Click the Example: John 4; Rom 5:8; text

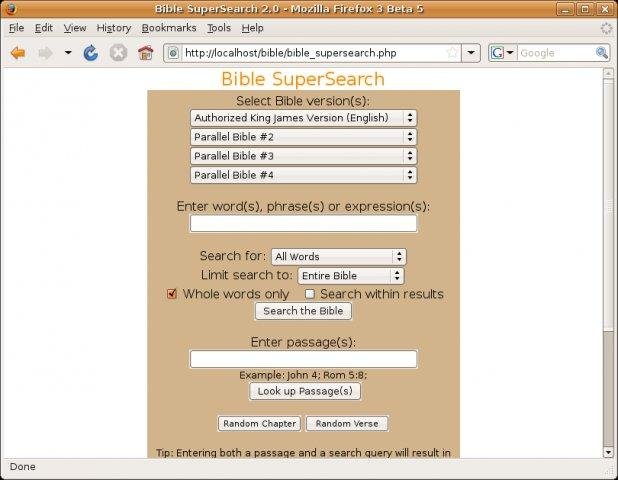(303, 375)
